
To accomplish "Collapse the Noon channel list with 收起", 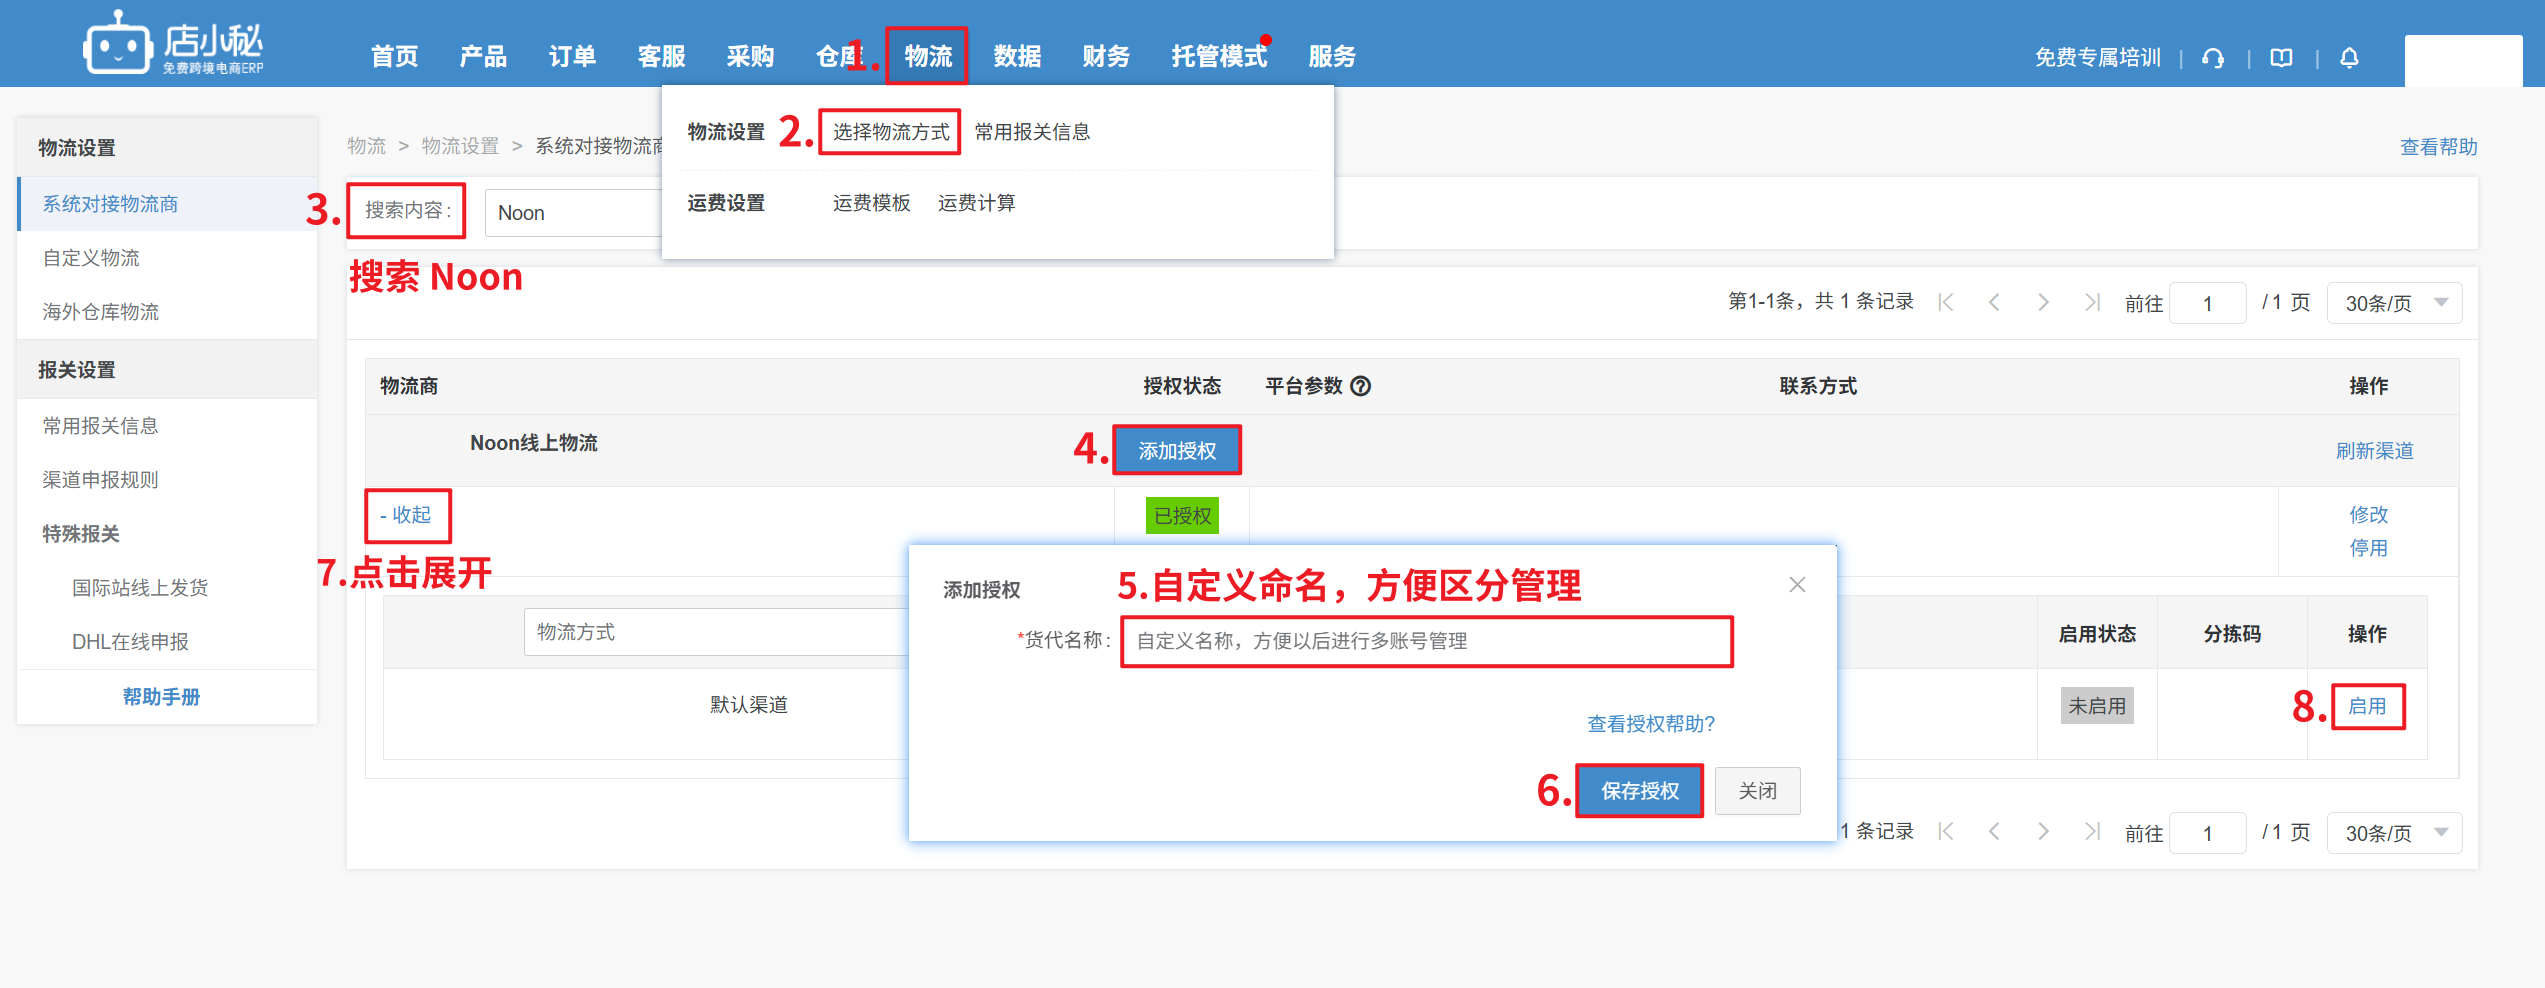I will [x=407, y=515].
